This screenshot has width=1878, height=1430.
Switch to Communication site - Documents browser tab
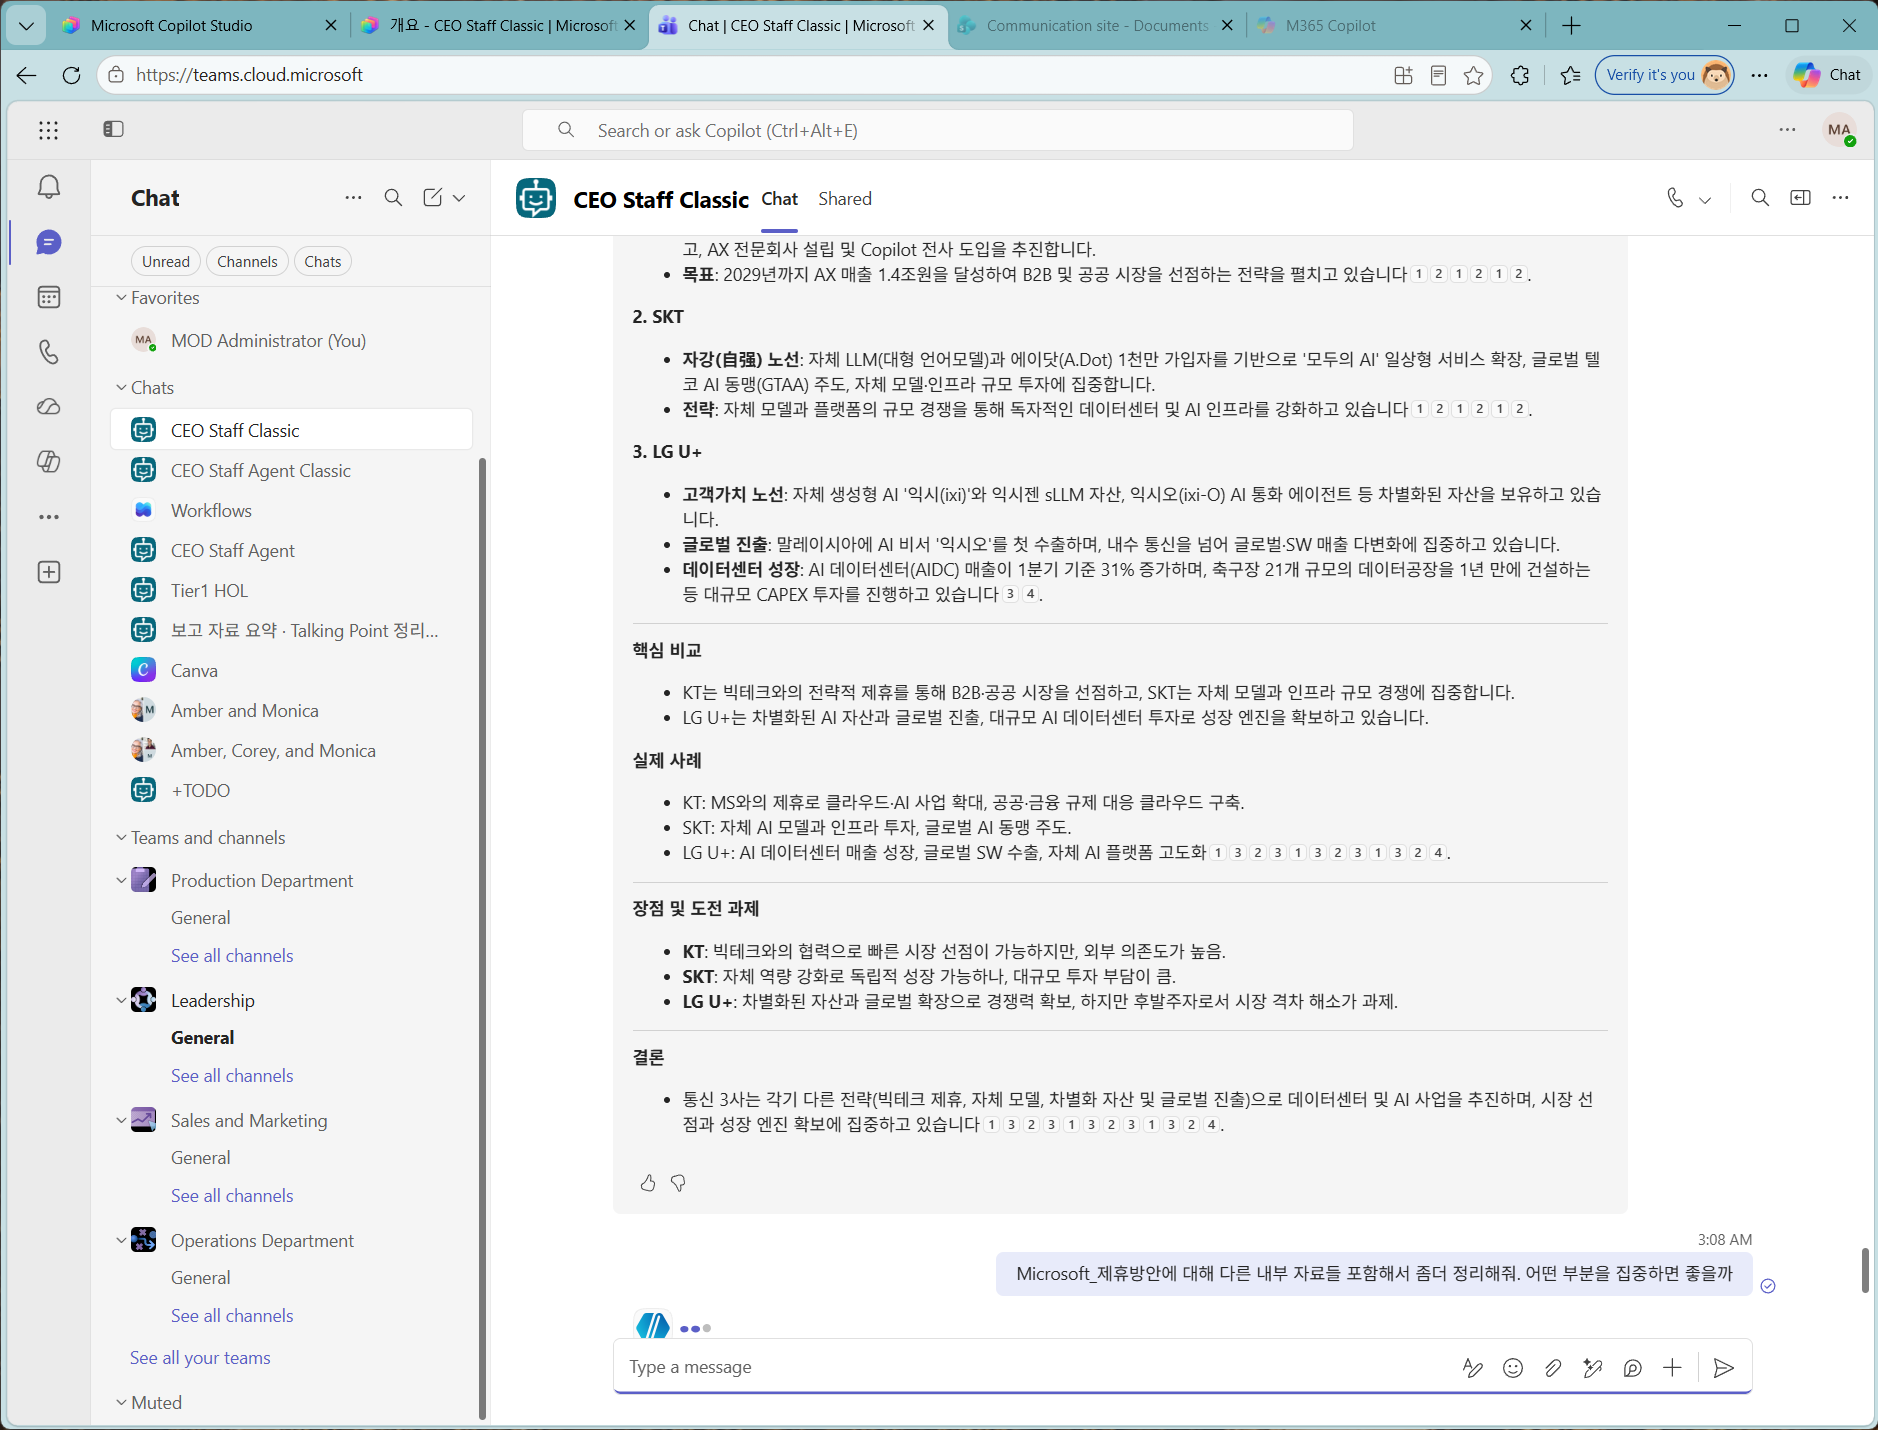[1098, 26]
